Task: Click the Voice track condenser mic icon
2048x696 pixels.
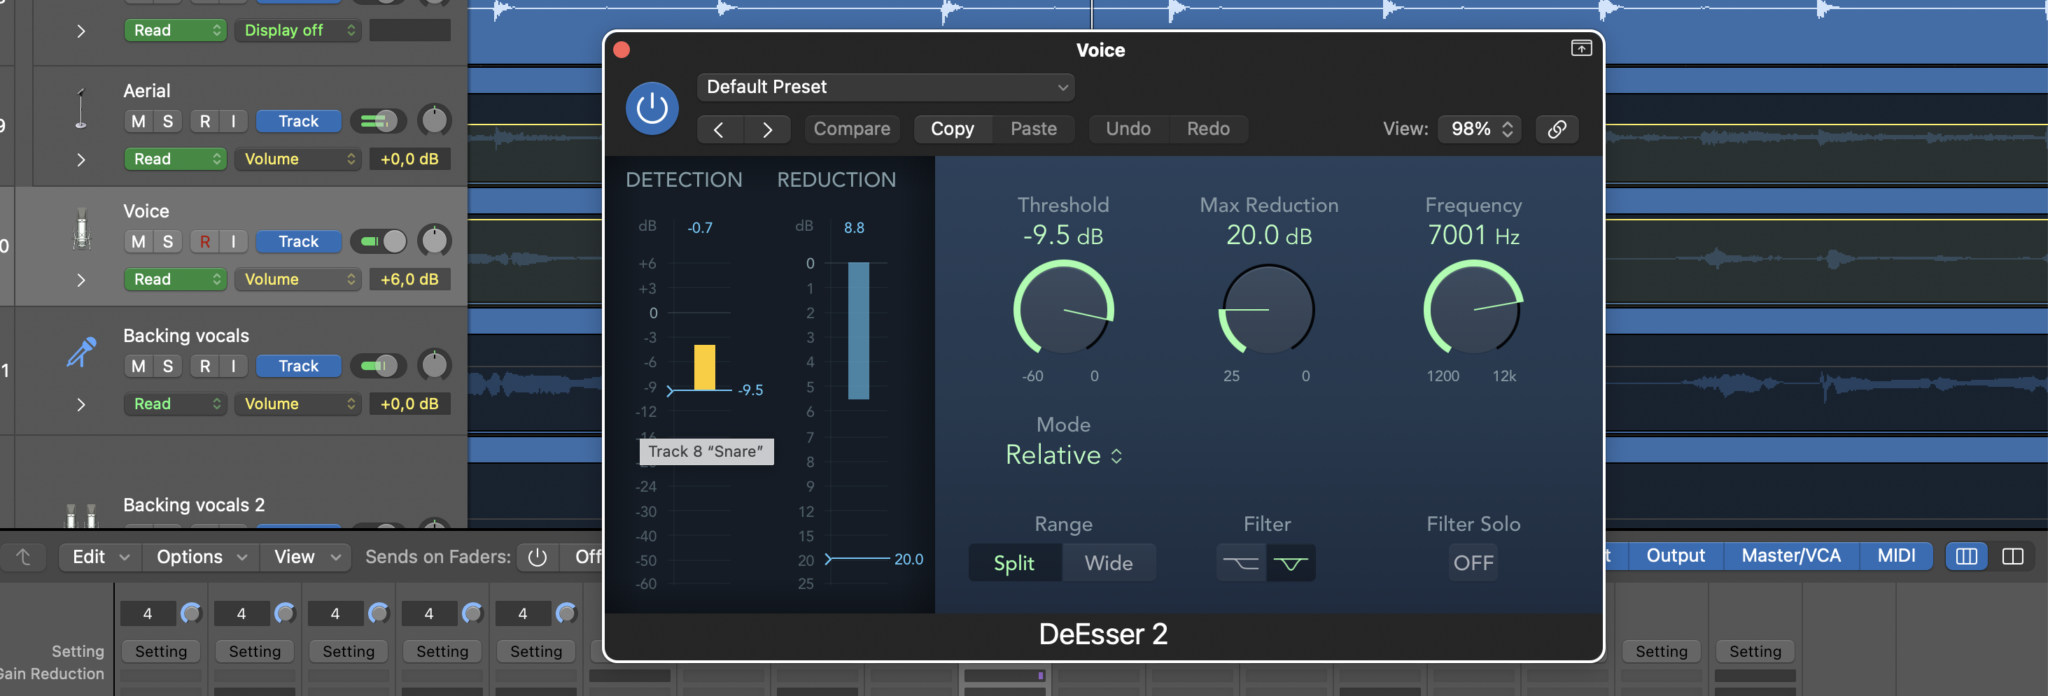Action: (81, 229)
